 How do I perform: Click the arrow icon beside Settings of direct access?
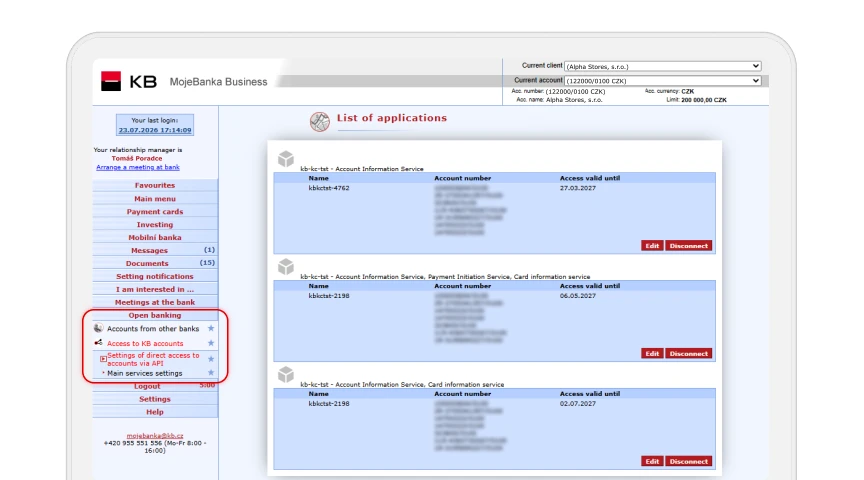pos(103,359)
